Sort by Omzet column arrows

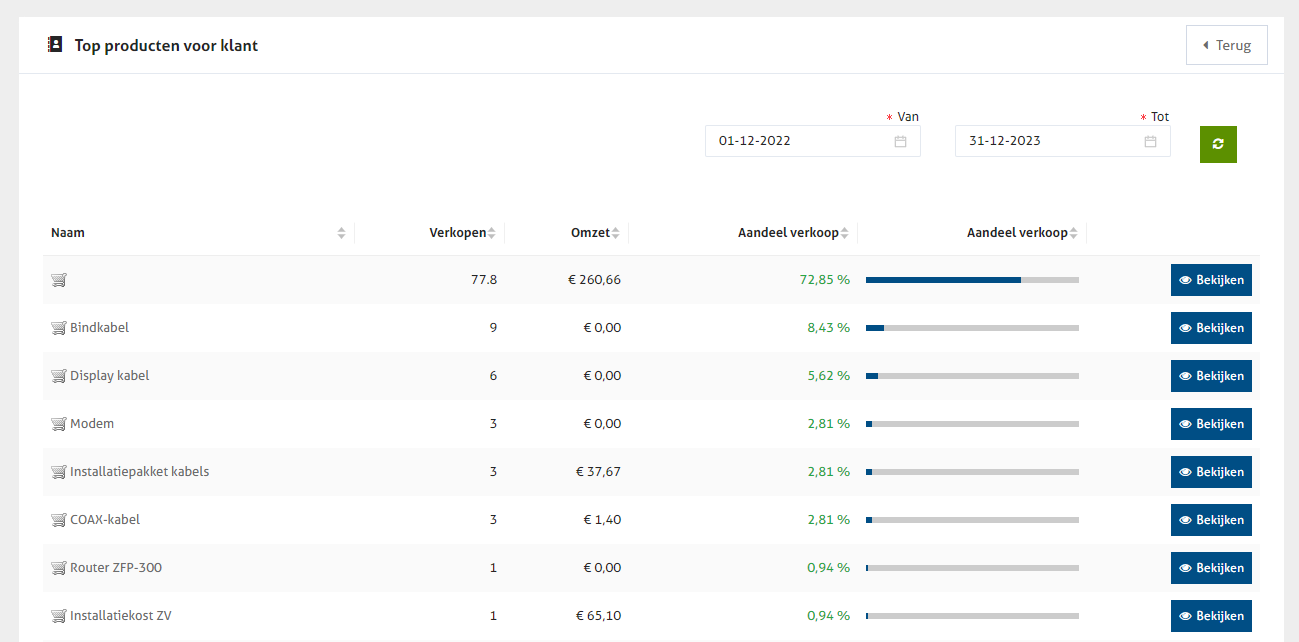tap(616, 233)
